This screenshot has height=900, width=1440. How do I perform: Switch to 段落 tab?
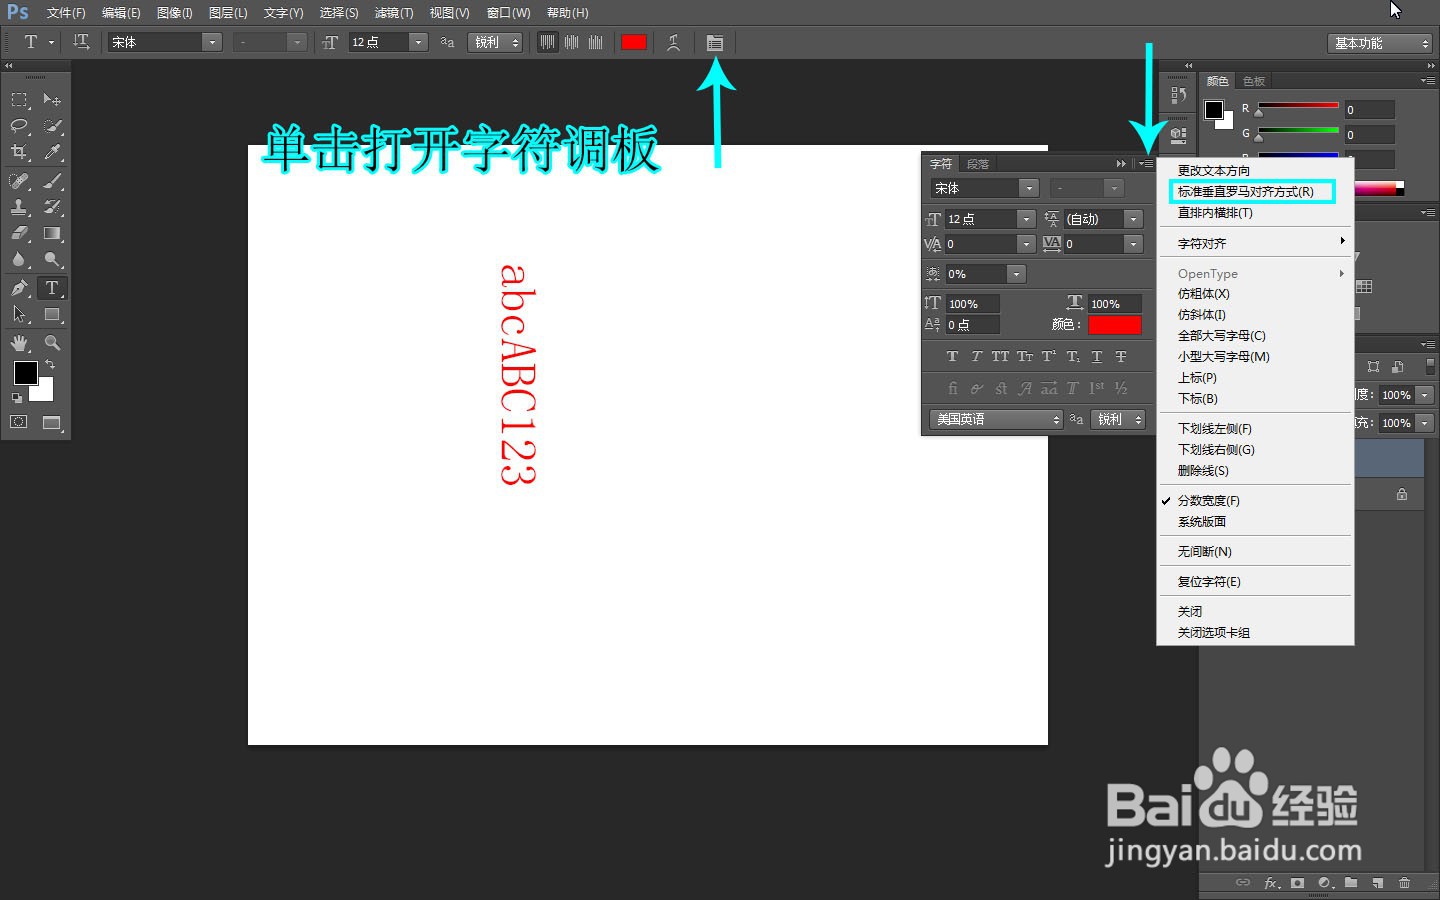pyautogui.click(x=978, y=164)
